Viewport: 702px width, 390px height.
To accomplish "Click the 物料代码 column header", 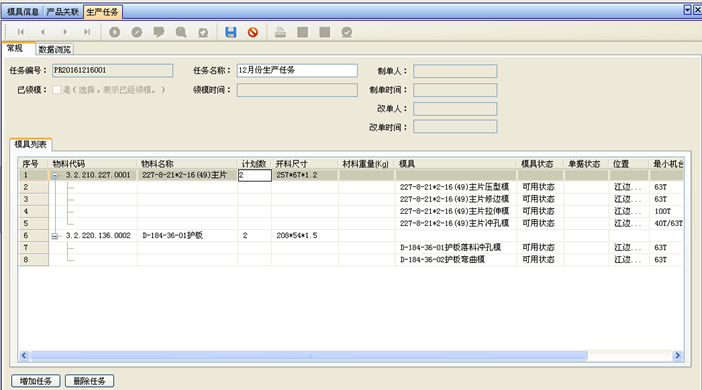I will 92,164.
